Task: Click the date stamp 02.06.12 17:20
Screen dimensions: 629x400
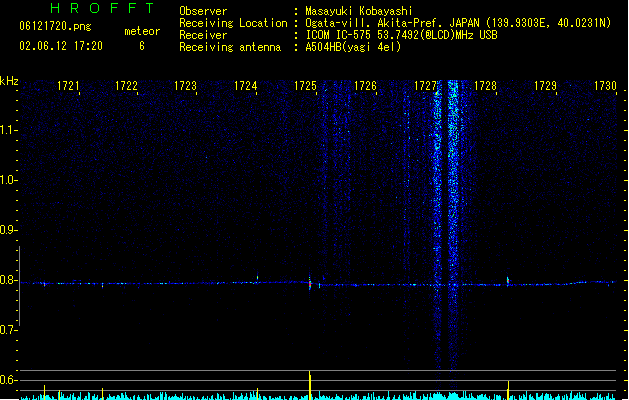Action: pyautogui.click(x=61, y=46)
